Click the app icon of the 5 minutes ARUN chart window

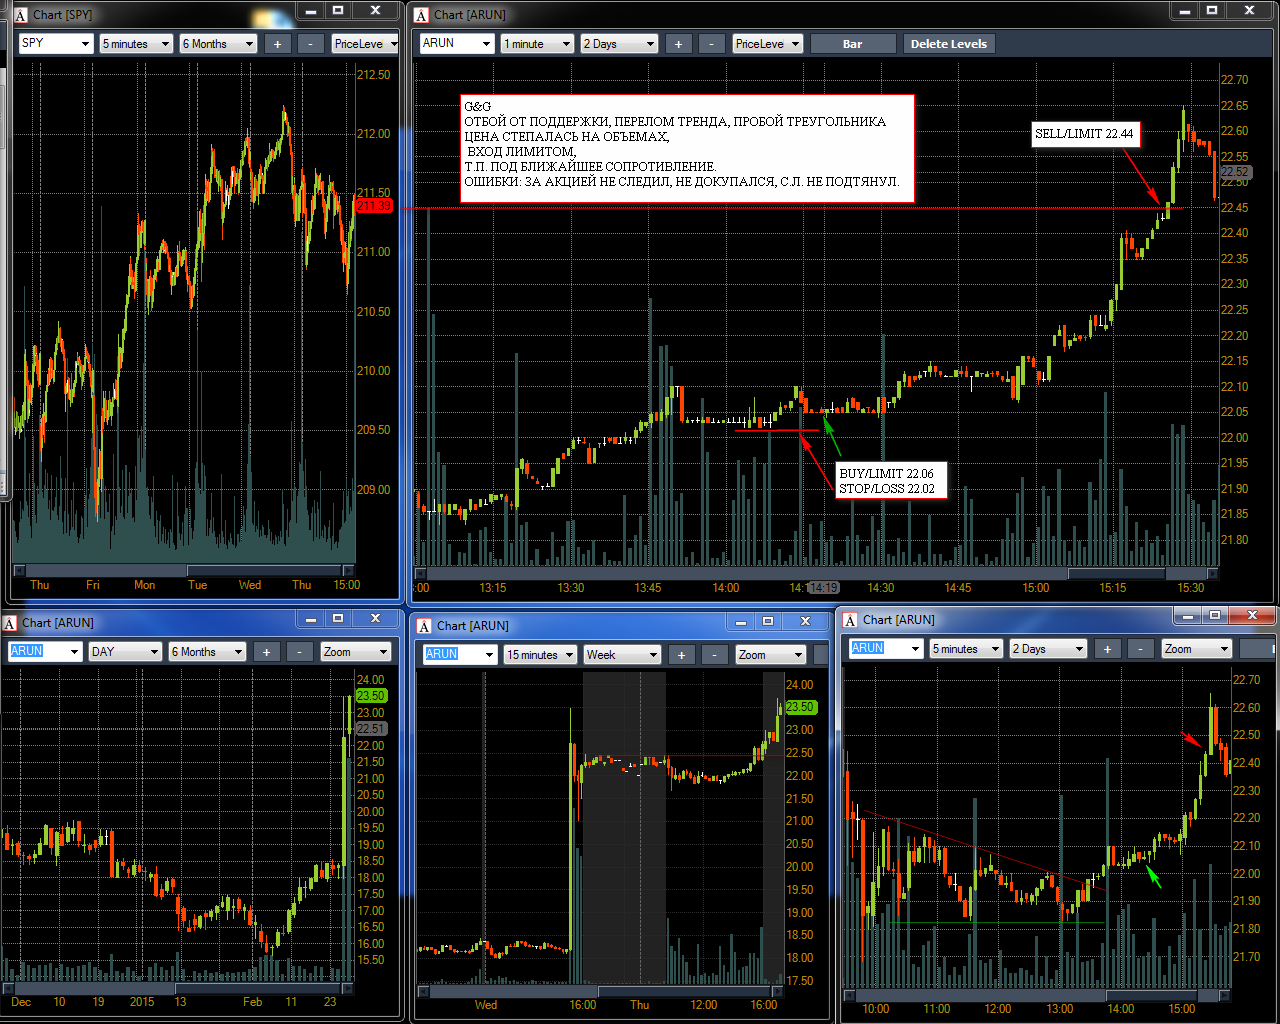[850, 619]
